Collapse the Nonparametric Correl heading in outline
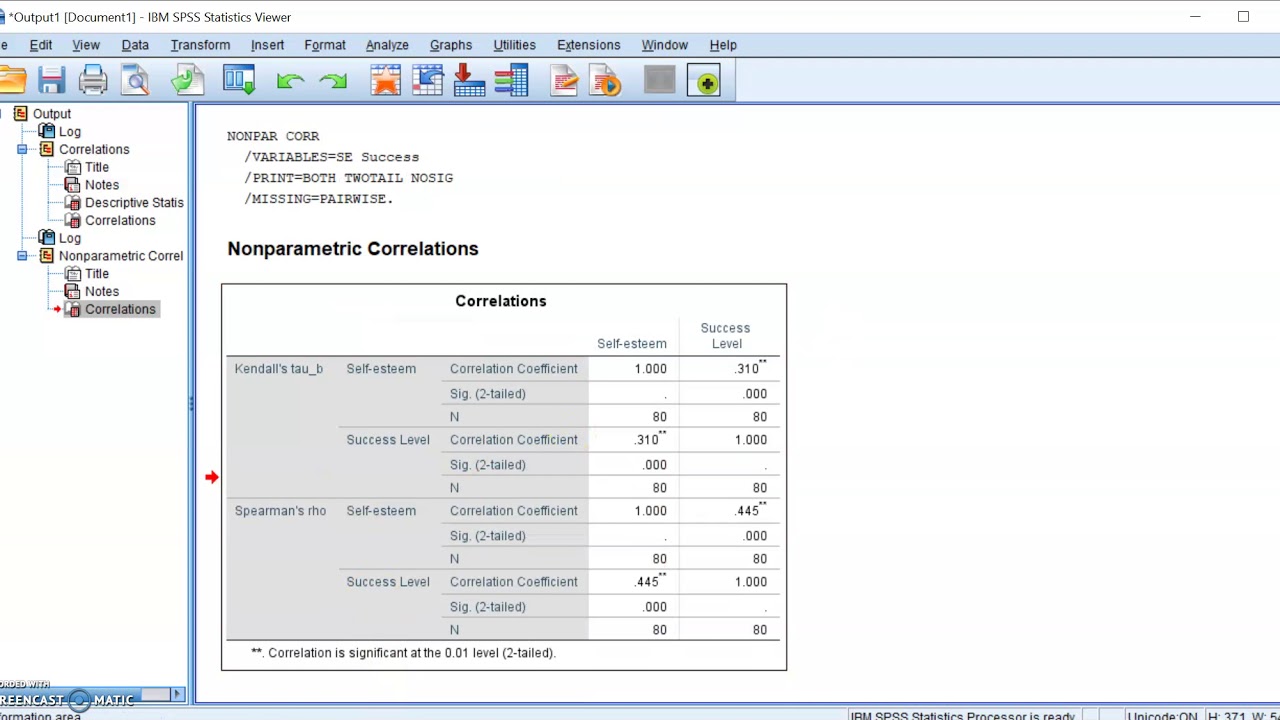 coord(22,256)
